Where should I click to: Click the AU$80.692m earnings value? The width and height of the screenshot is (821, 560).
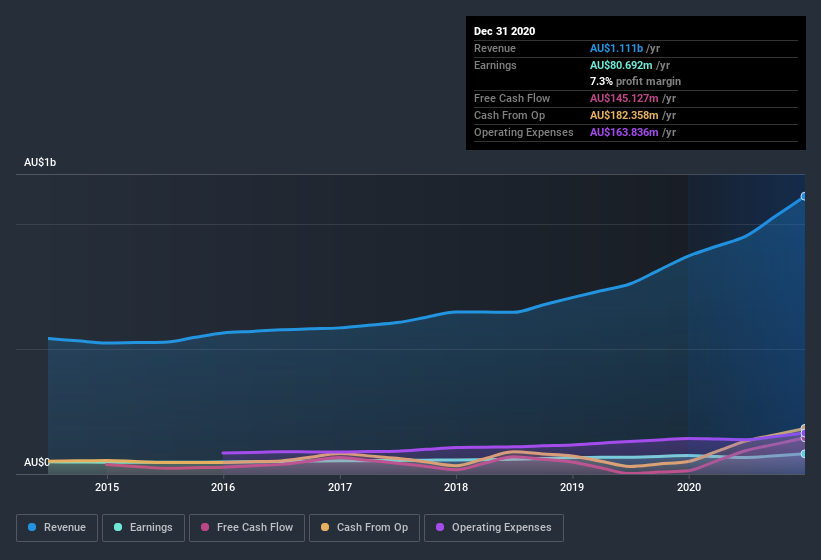(x=621, y=65)
